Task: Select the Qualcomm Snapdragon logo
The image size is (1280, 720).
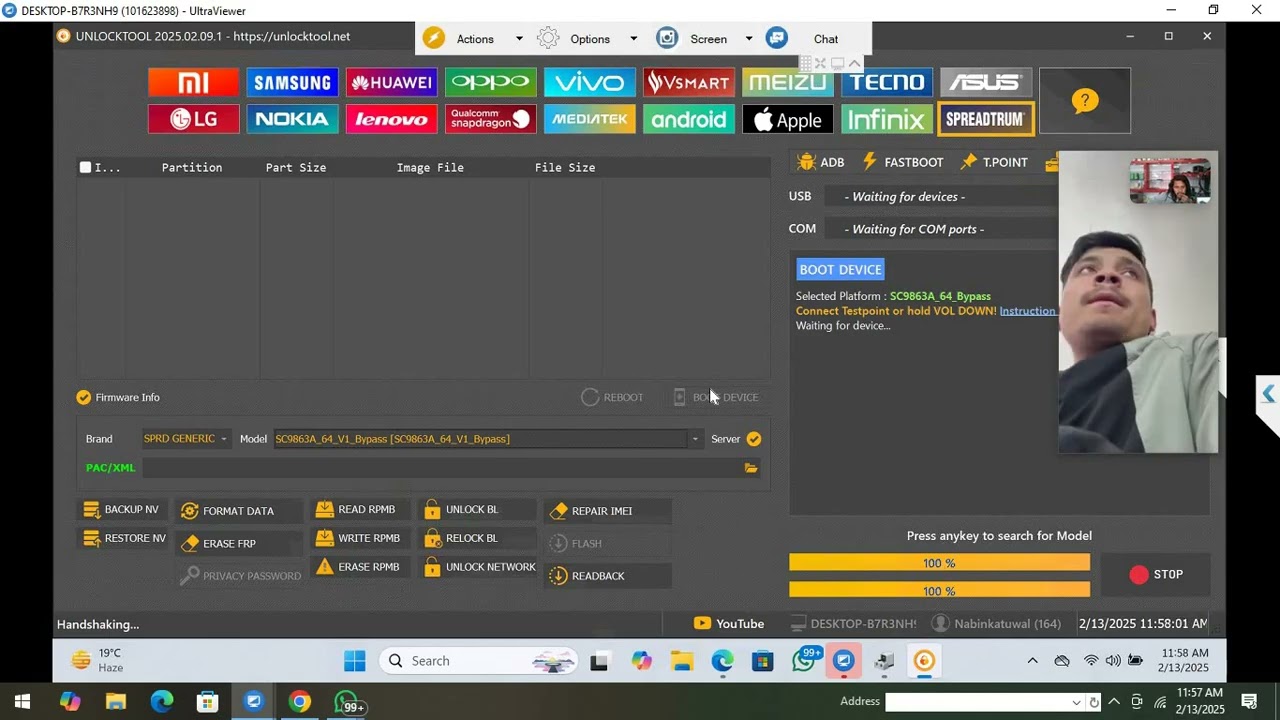Action: [x=490, y=119]
